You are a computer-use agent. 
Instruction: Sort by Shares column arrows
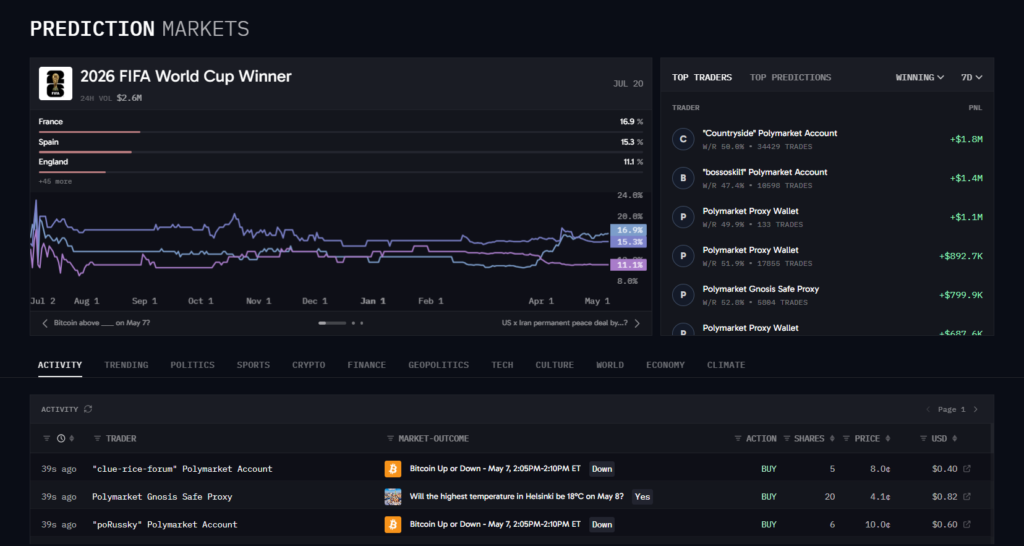(832, 438)
